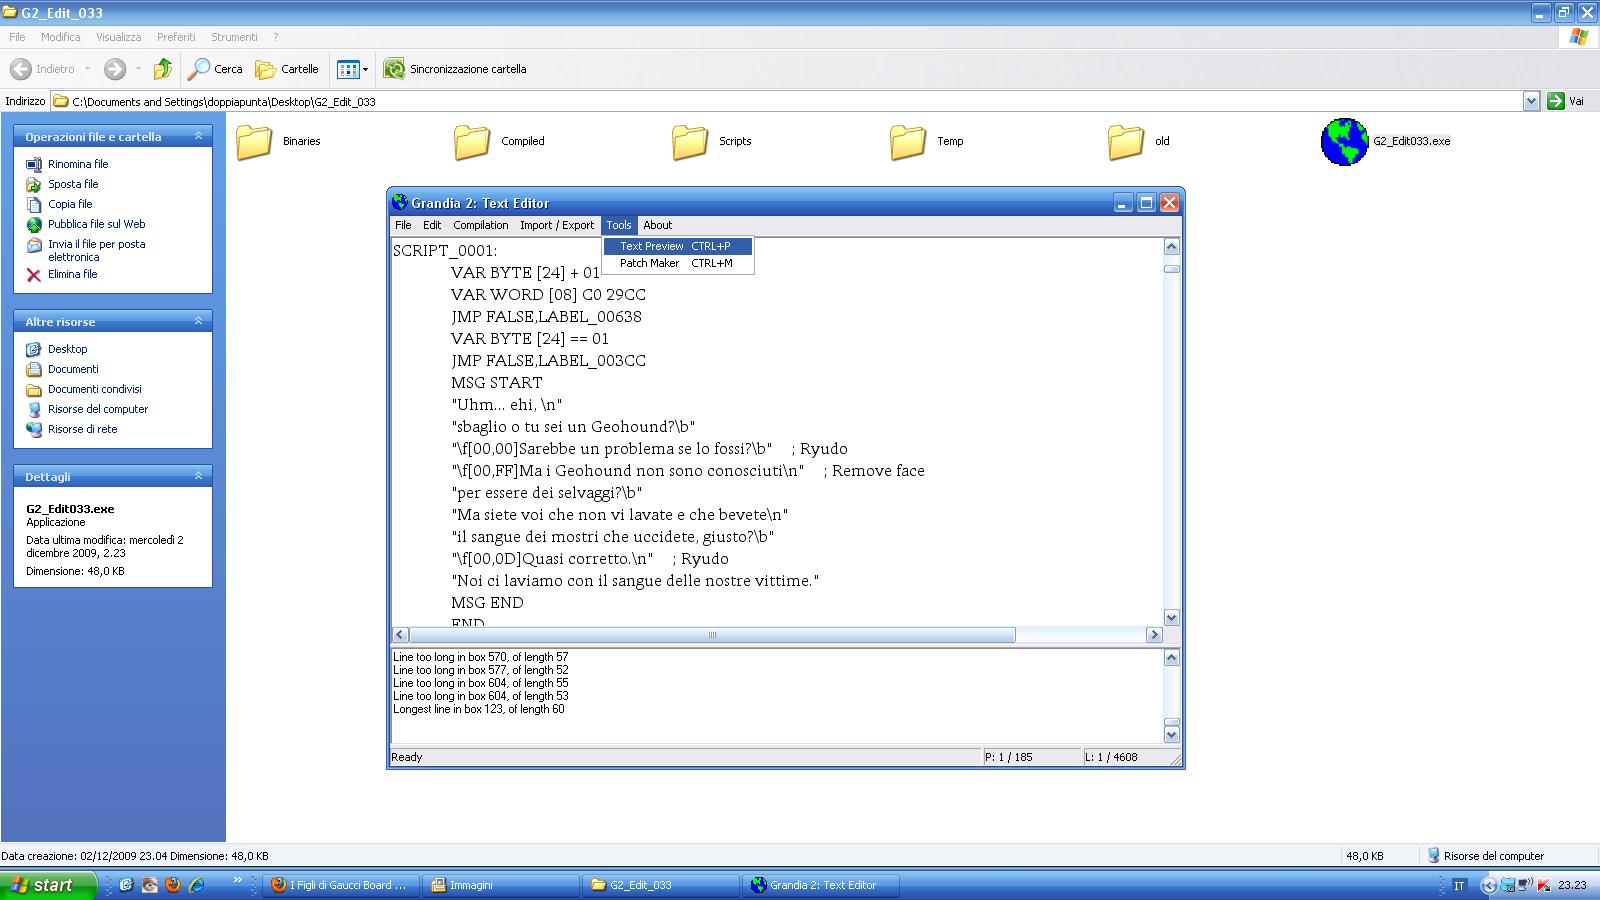
Task: Open the About menu
Action: 657,225
